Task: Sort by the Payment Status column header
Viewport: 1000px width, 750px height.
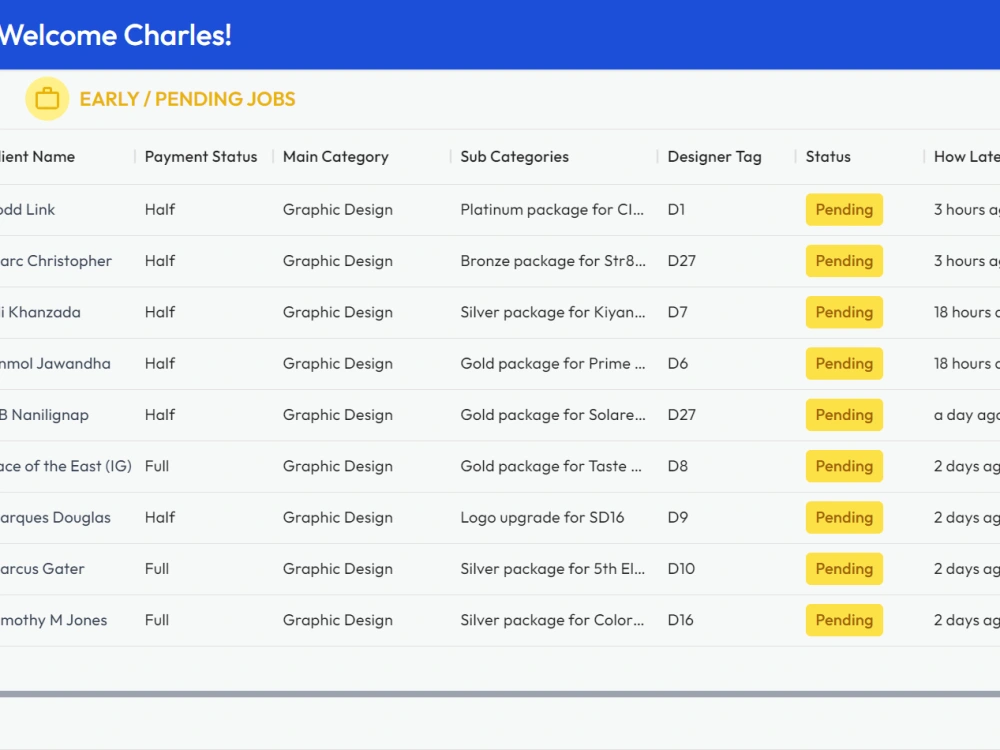Action: point(201,157)
